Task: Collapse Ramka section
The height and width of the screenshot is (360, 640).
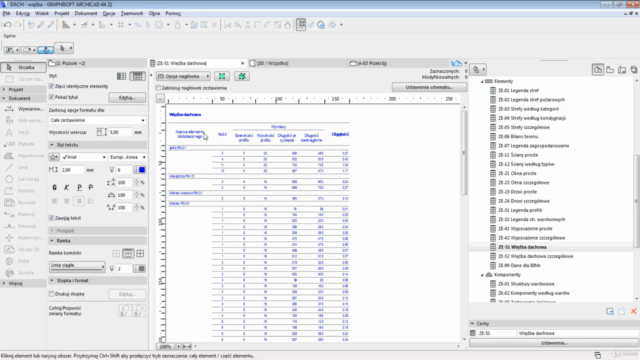Action: (51, 241)
